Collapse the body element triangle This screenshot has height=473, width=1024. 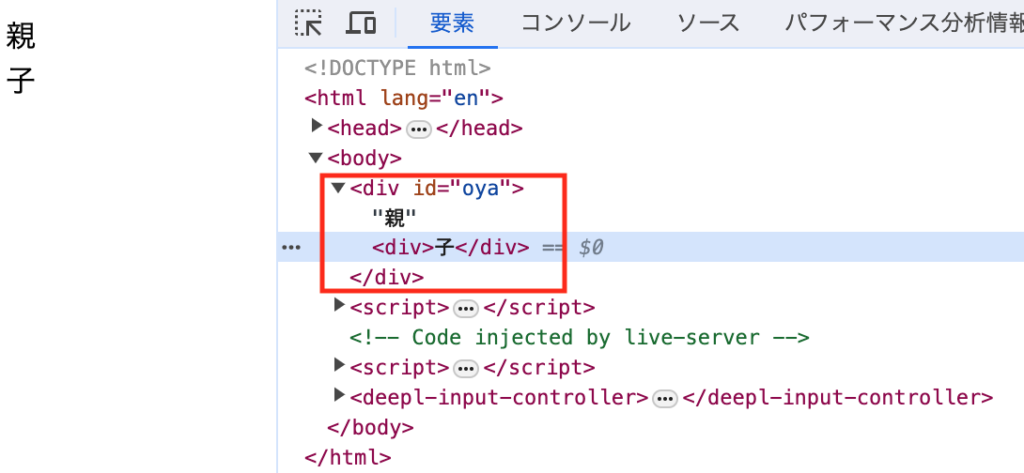[x=316, y=157]
